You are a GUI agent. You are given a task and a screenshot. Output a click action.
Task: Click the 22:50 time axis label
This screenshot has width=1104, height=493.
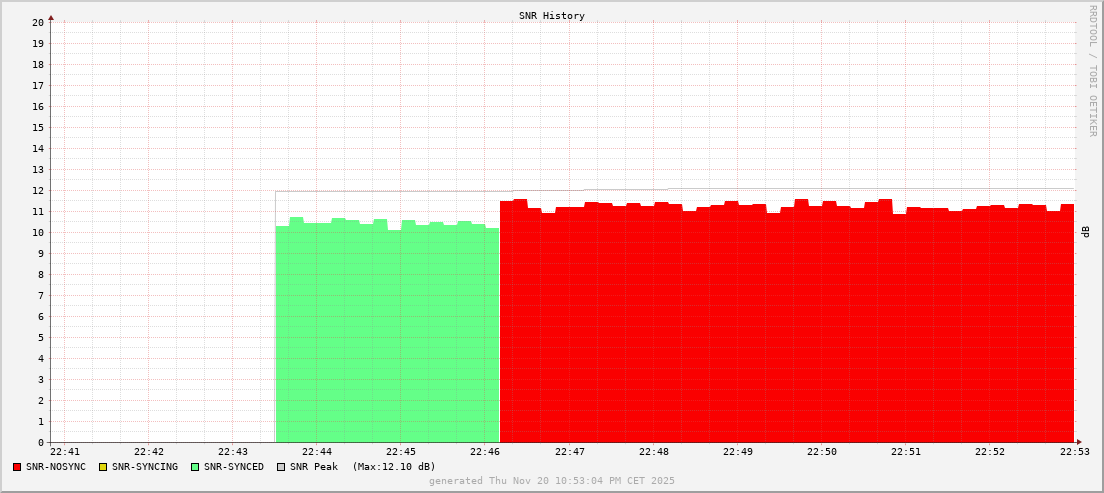pos(821,452)
